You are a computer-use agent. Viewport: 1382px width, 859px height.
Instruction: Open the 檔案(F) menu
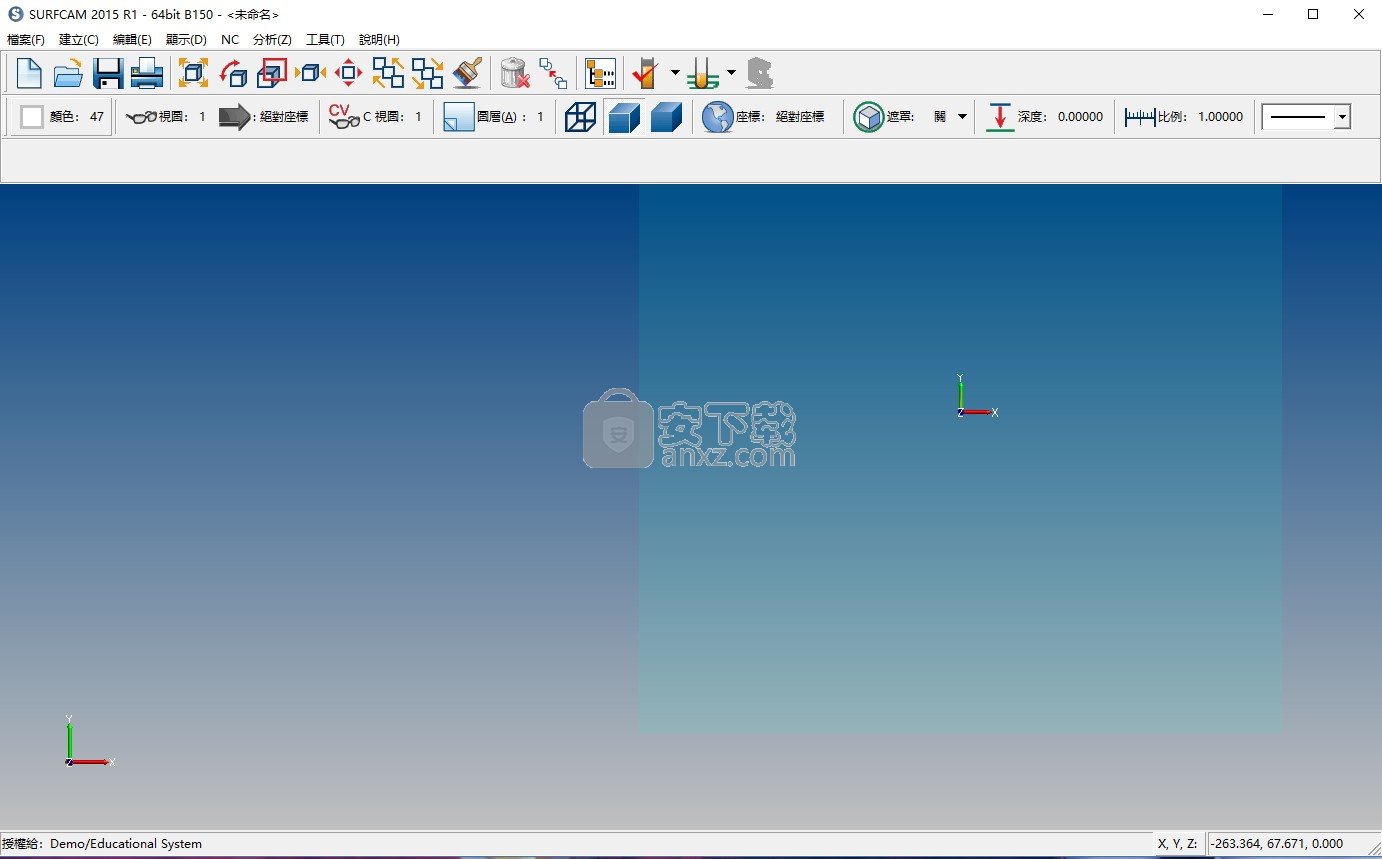pyautogui.click(x=26, y=40)
